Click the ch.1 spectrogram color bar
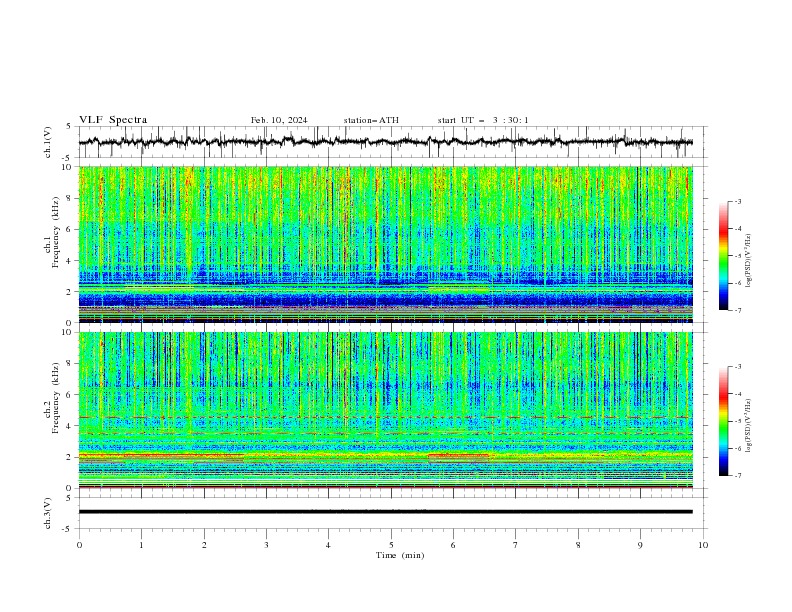The width and height of the screenshot is (792, 612). 723,256
